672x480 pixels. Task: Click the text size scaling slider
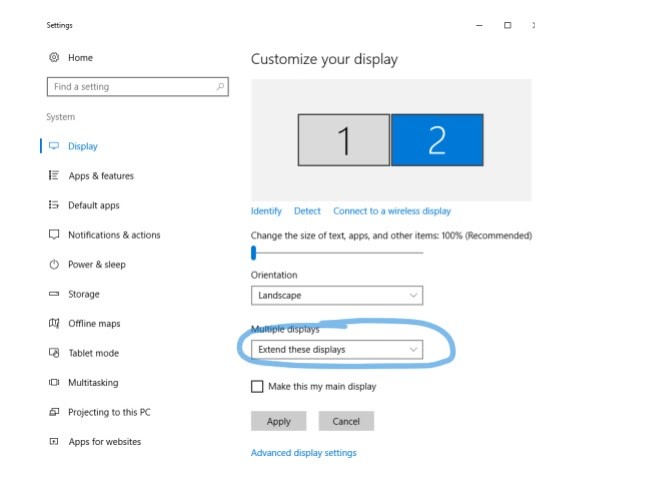(x=336, y=253)
